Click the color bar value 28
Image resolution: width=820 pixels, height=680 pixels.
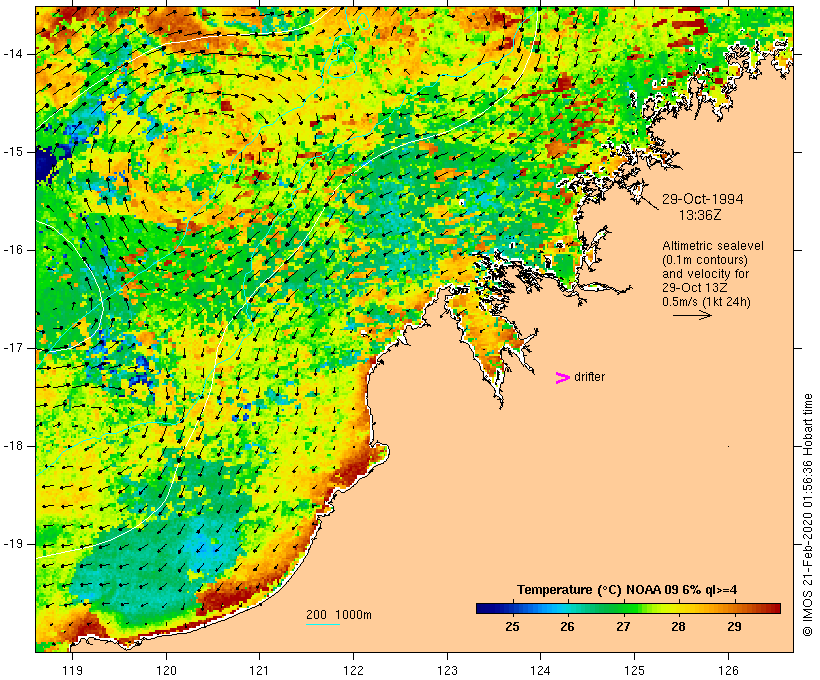[x=678, y=627]
